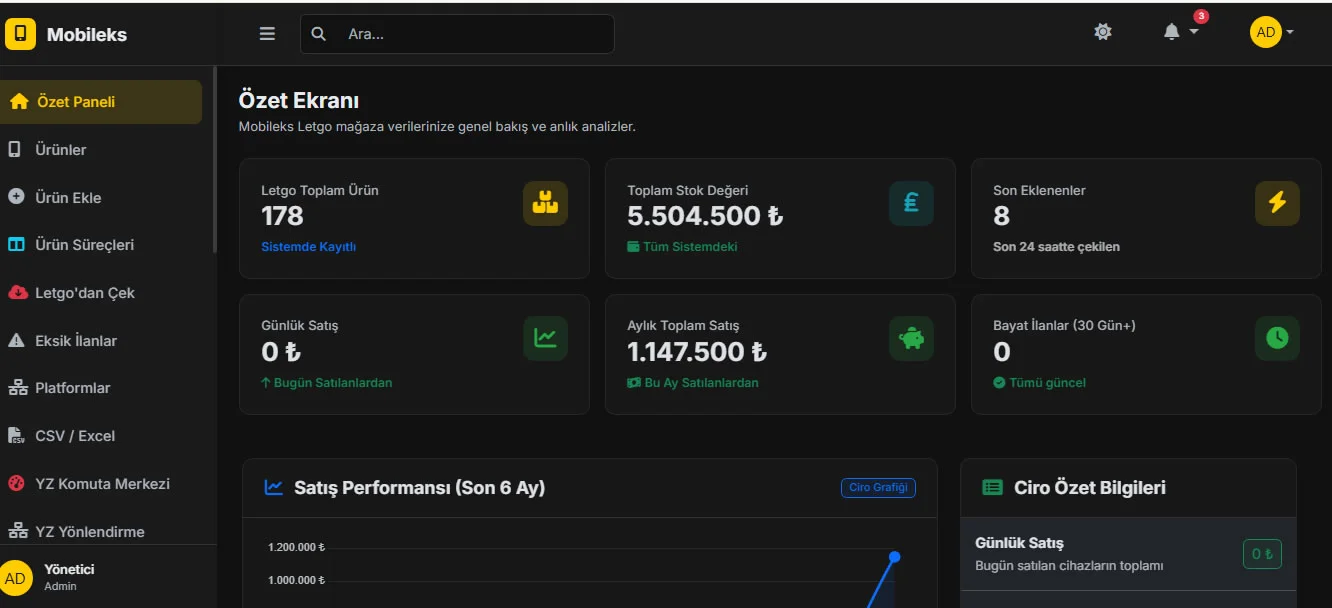Click Son 24 saatte çekilen text
This screenshot has height=608, width=1332.
[x=1056, y=247]
